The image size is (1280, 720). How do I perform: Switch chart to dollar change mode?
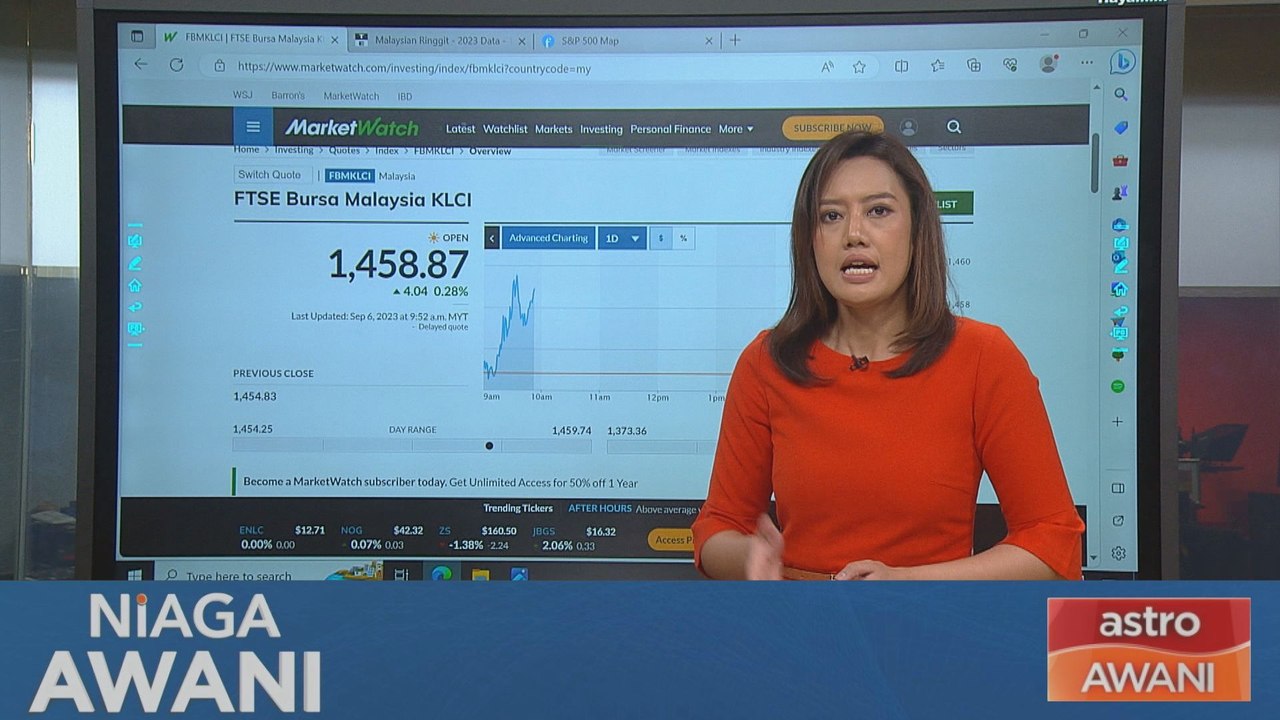(x=660, y=238)
